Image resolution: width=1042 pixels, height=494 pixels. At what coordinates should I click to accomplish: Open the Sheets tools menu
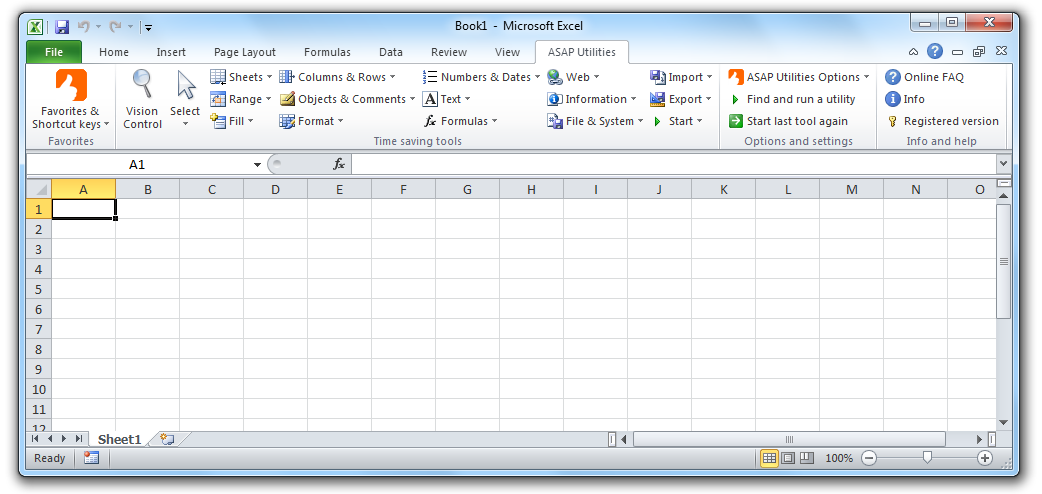point(241,77)
